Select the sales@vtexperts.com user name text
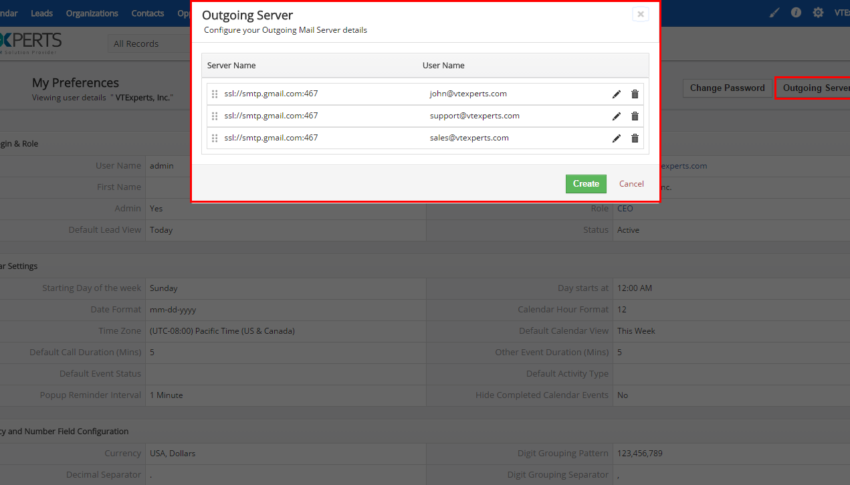 (x=469, y=138)
